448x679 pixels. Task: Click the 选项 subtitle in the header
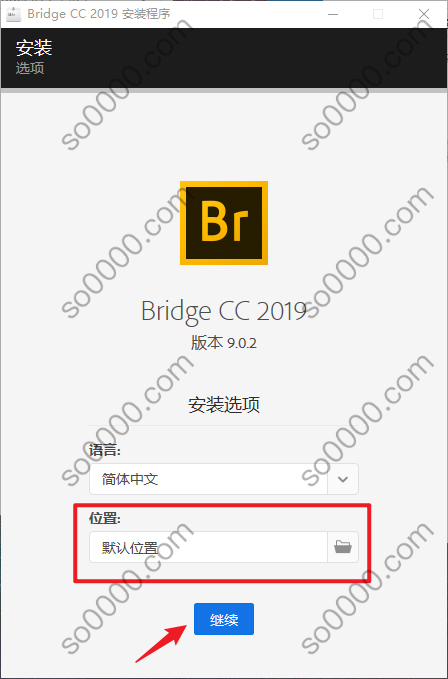point(30,68)
